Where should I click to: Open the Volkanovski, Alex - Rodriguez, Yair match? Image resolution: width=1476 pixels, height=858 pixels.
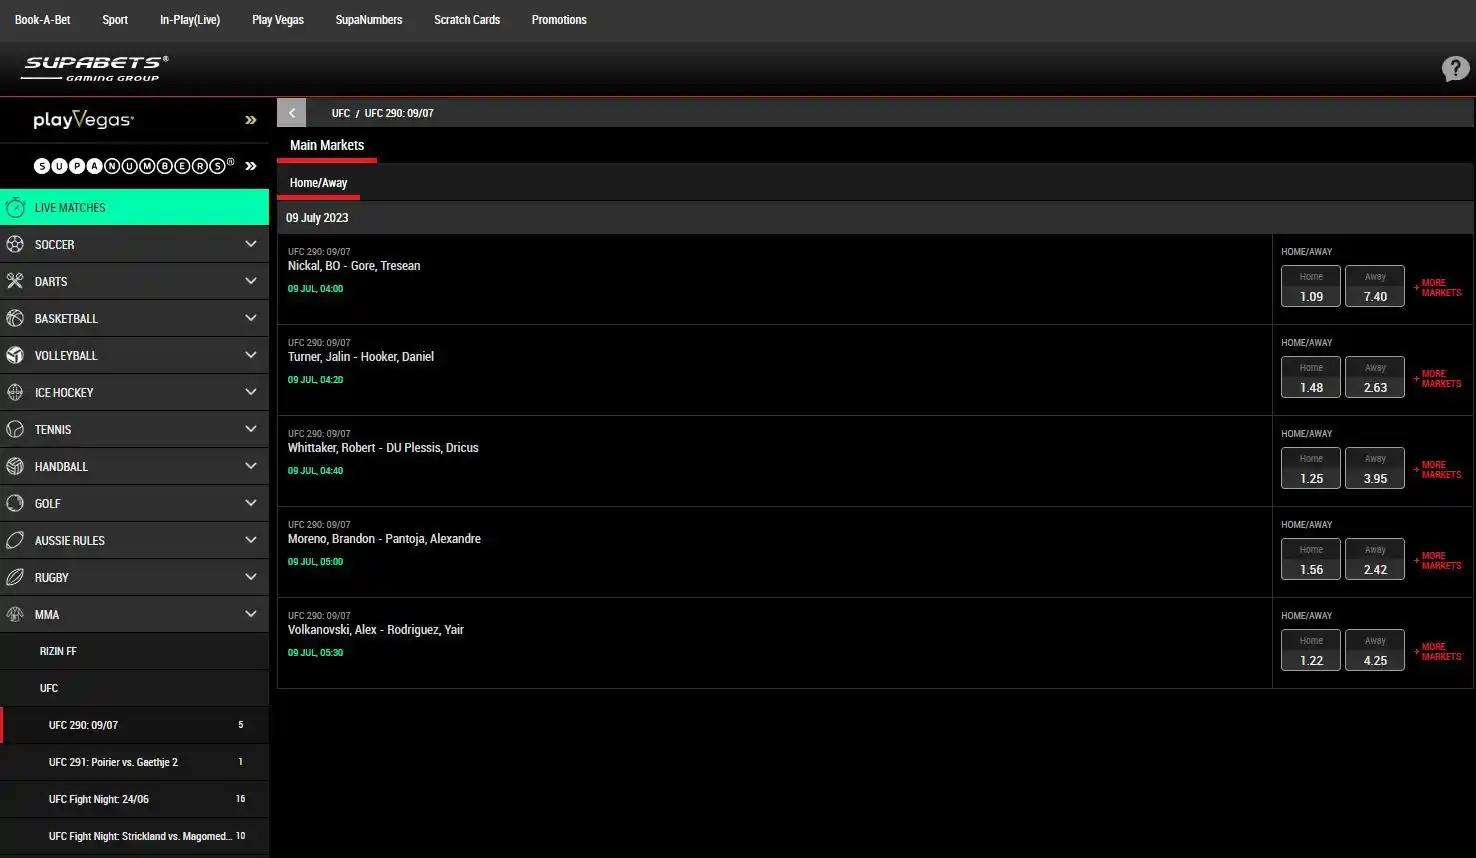[x=376, y=630]
